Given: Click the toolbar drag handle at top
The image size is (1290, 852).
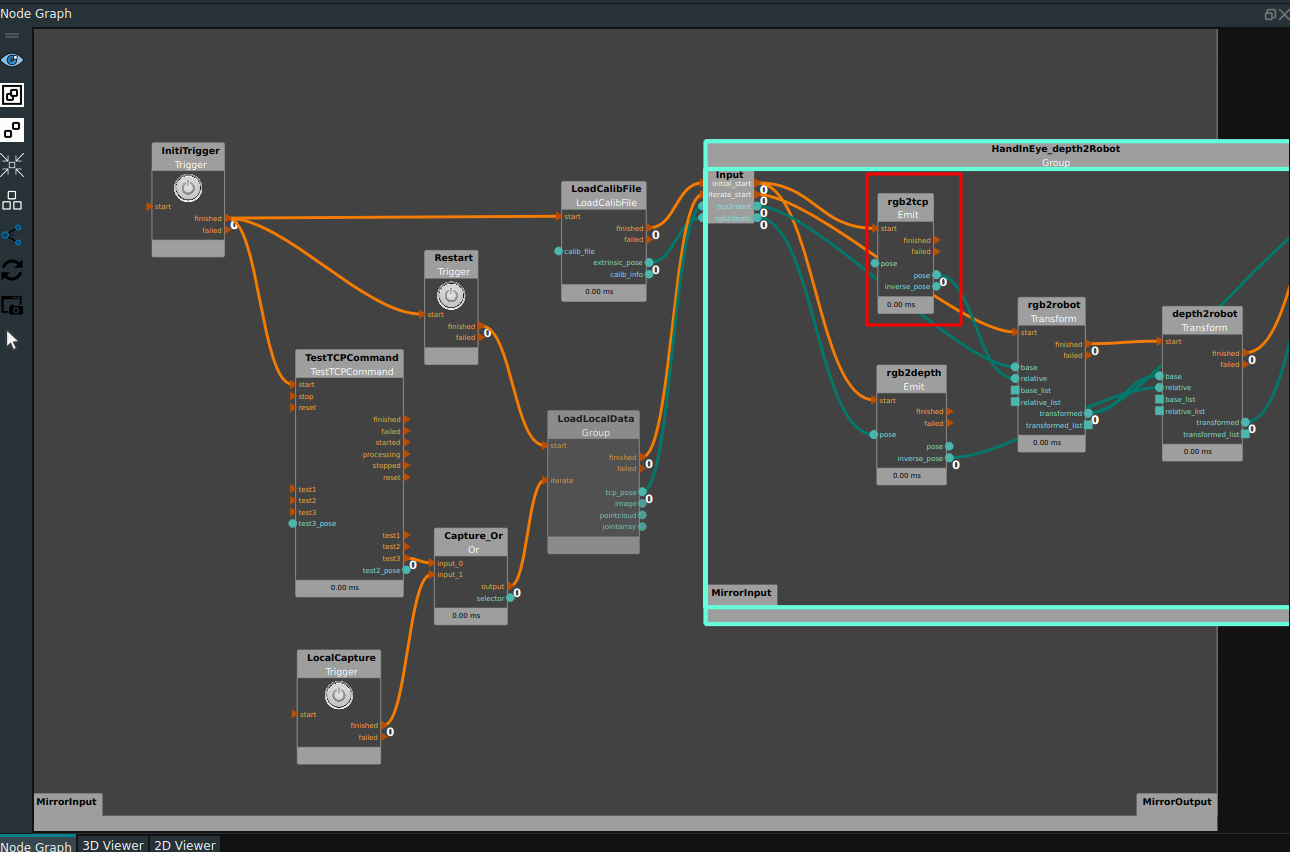Looking at the screenshot, I should pyautogui.click(x=12, y=36).
